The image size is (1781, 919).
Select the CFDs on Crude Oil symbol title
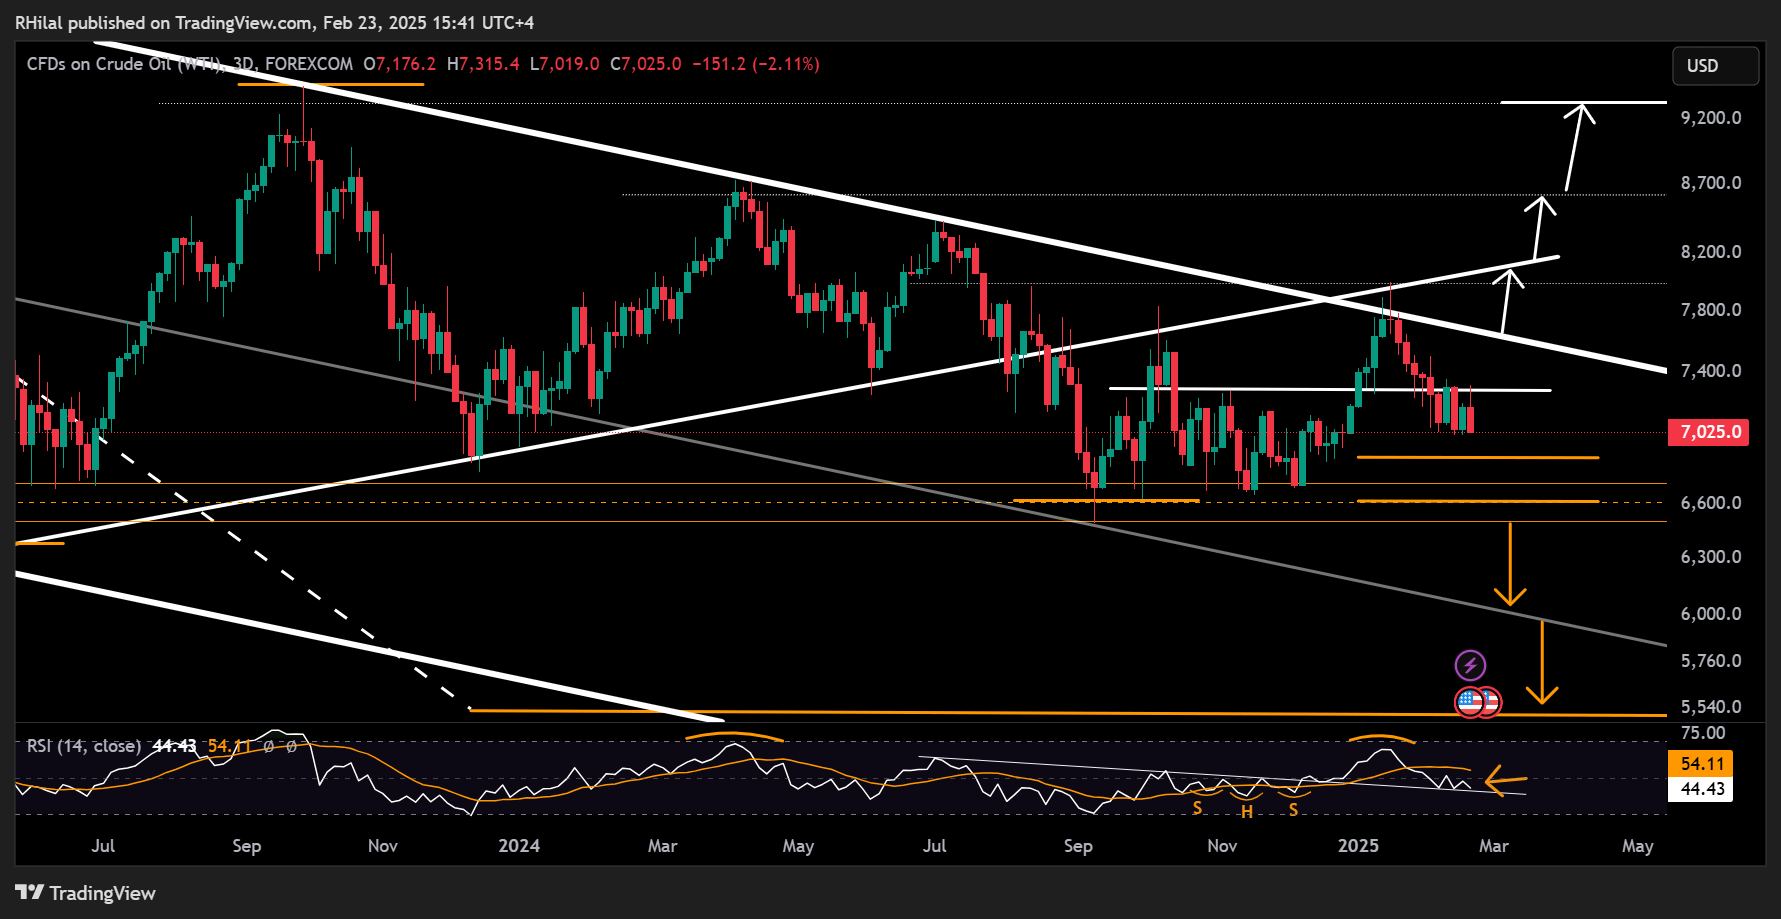pos(190,64)
